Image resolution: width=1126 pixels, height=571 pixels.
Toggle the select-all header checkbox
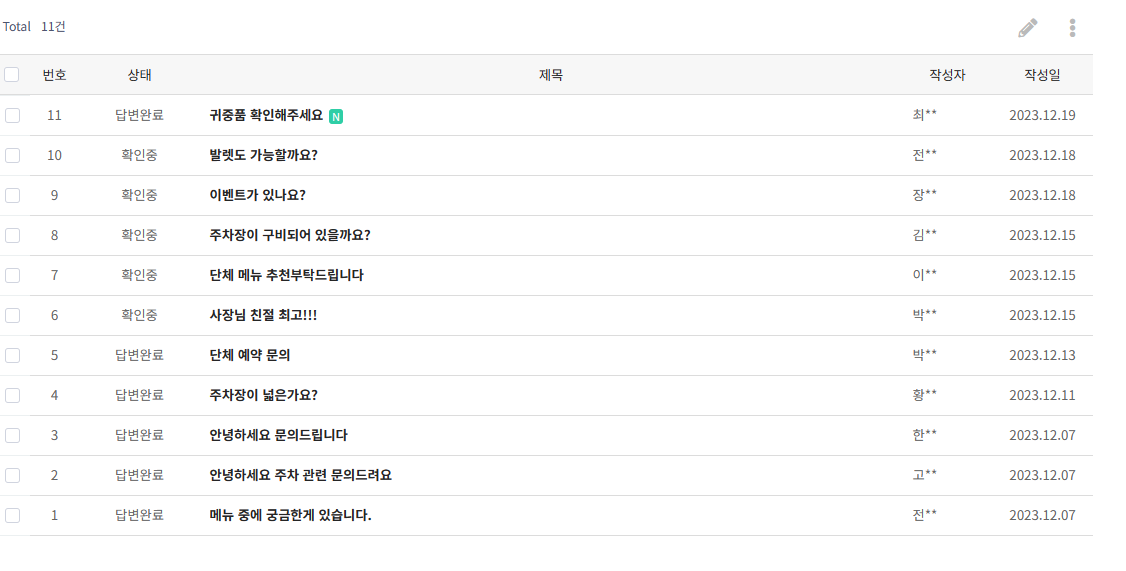[x=12, y=75]
